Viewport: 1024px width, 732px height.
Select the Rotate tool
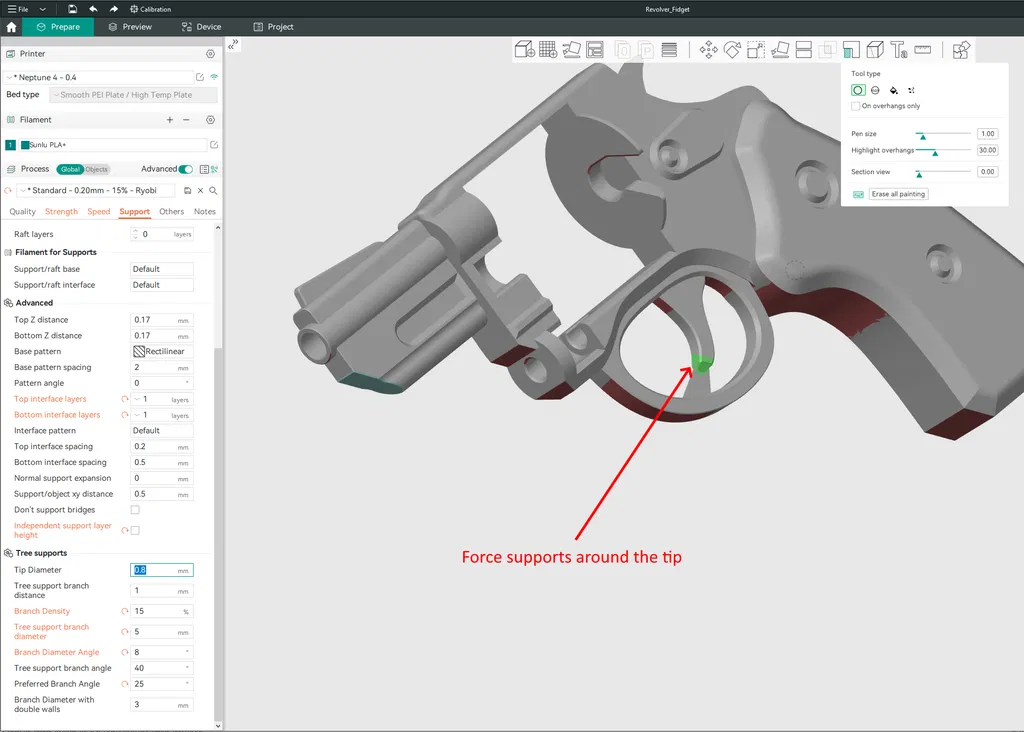tap(732, 50)
